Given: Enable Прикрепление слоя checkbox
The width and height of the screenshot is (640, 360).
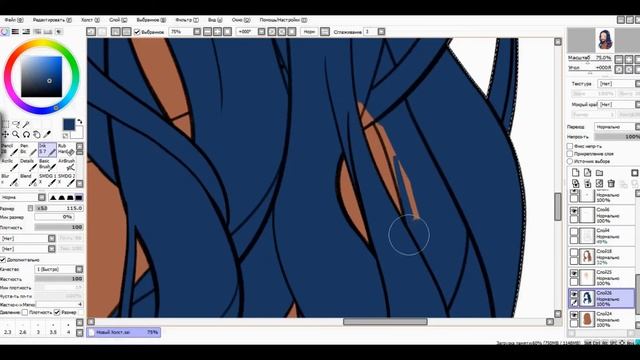Looking at the screenshot, I should (x=570, y=154).
